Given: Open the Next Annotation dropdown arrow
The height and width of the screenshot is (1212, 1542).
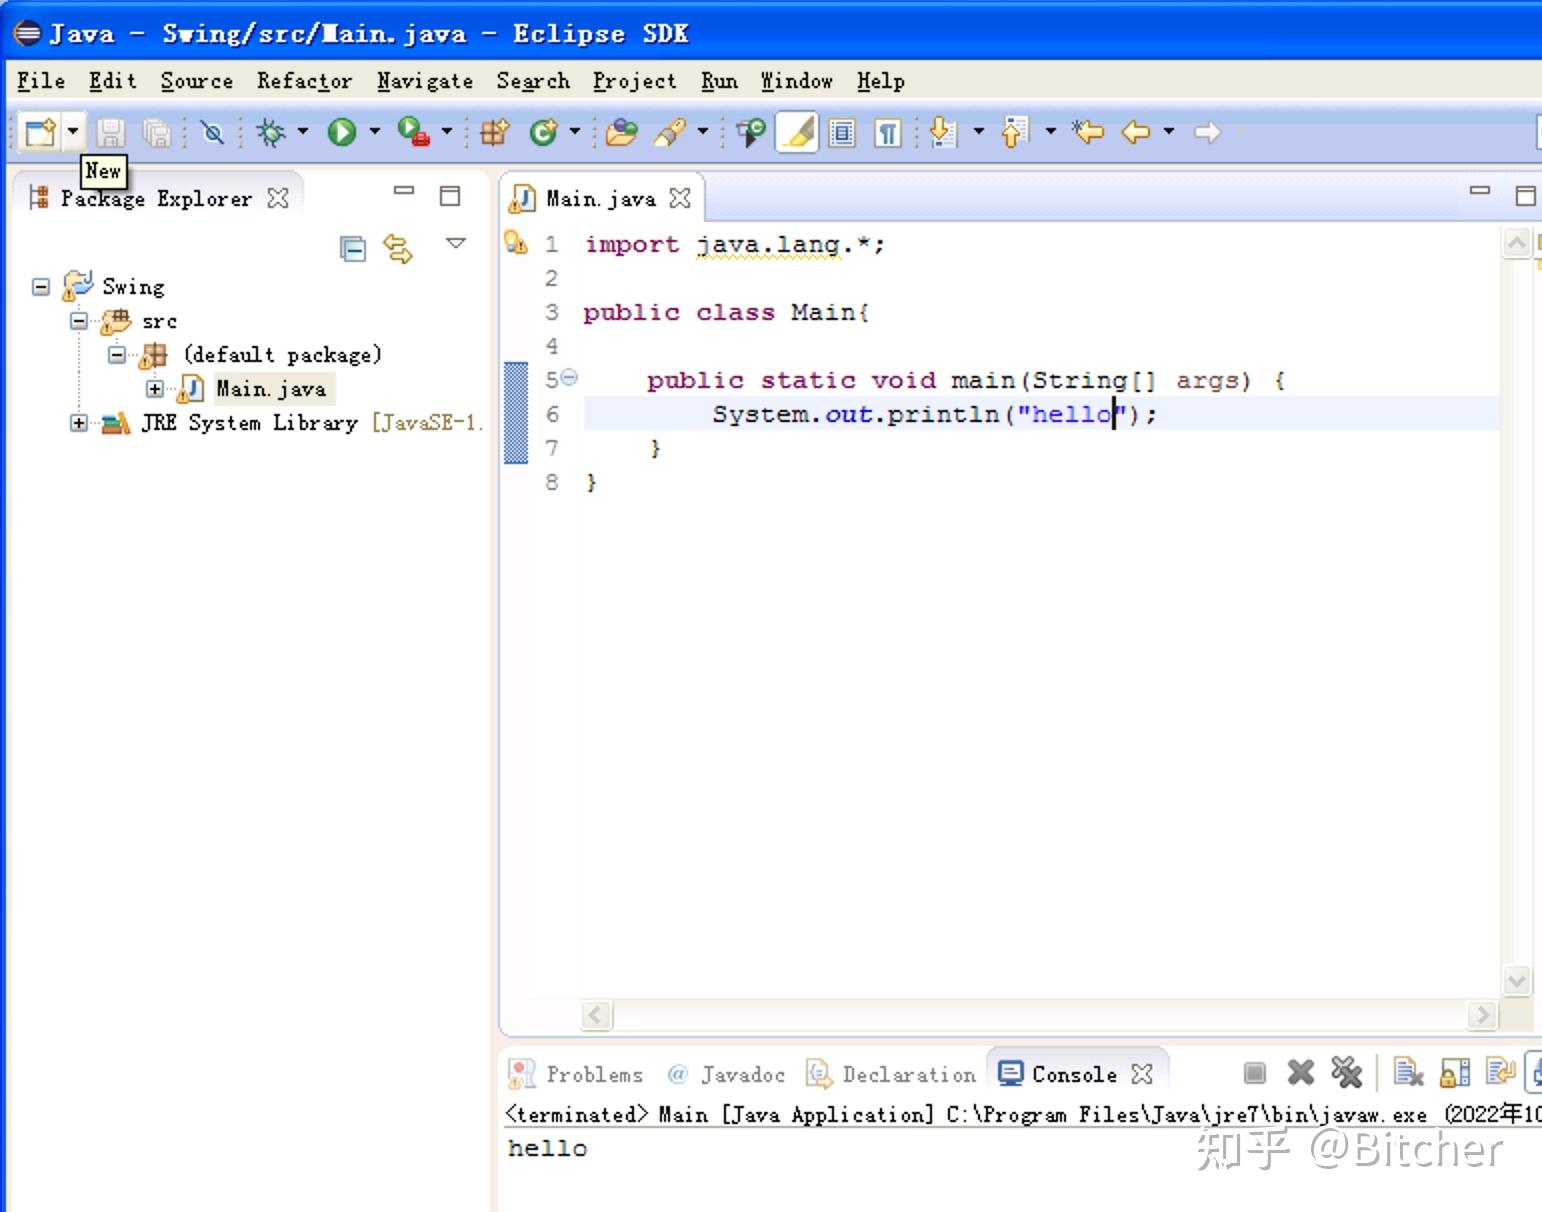Looking at the screenshot, I should (979, 132).
